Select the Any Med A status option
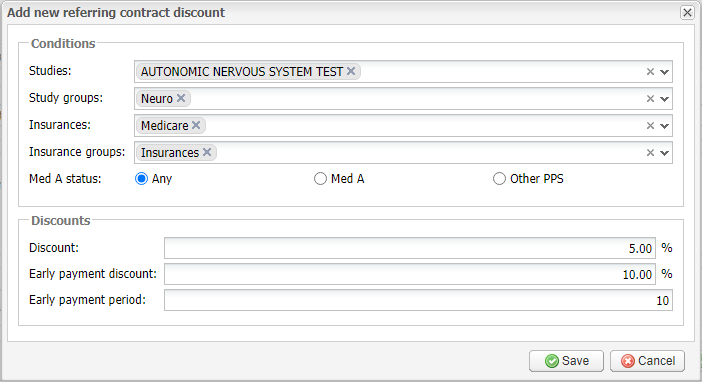Viewport: 702px width, 382px height. click(x=141, y=179)
